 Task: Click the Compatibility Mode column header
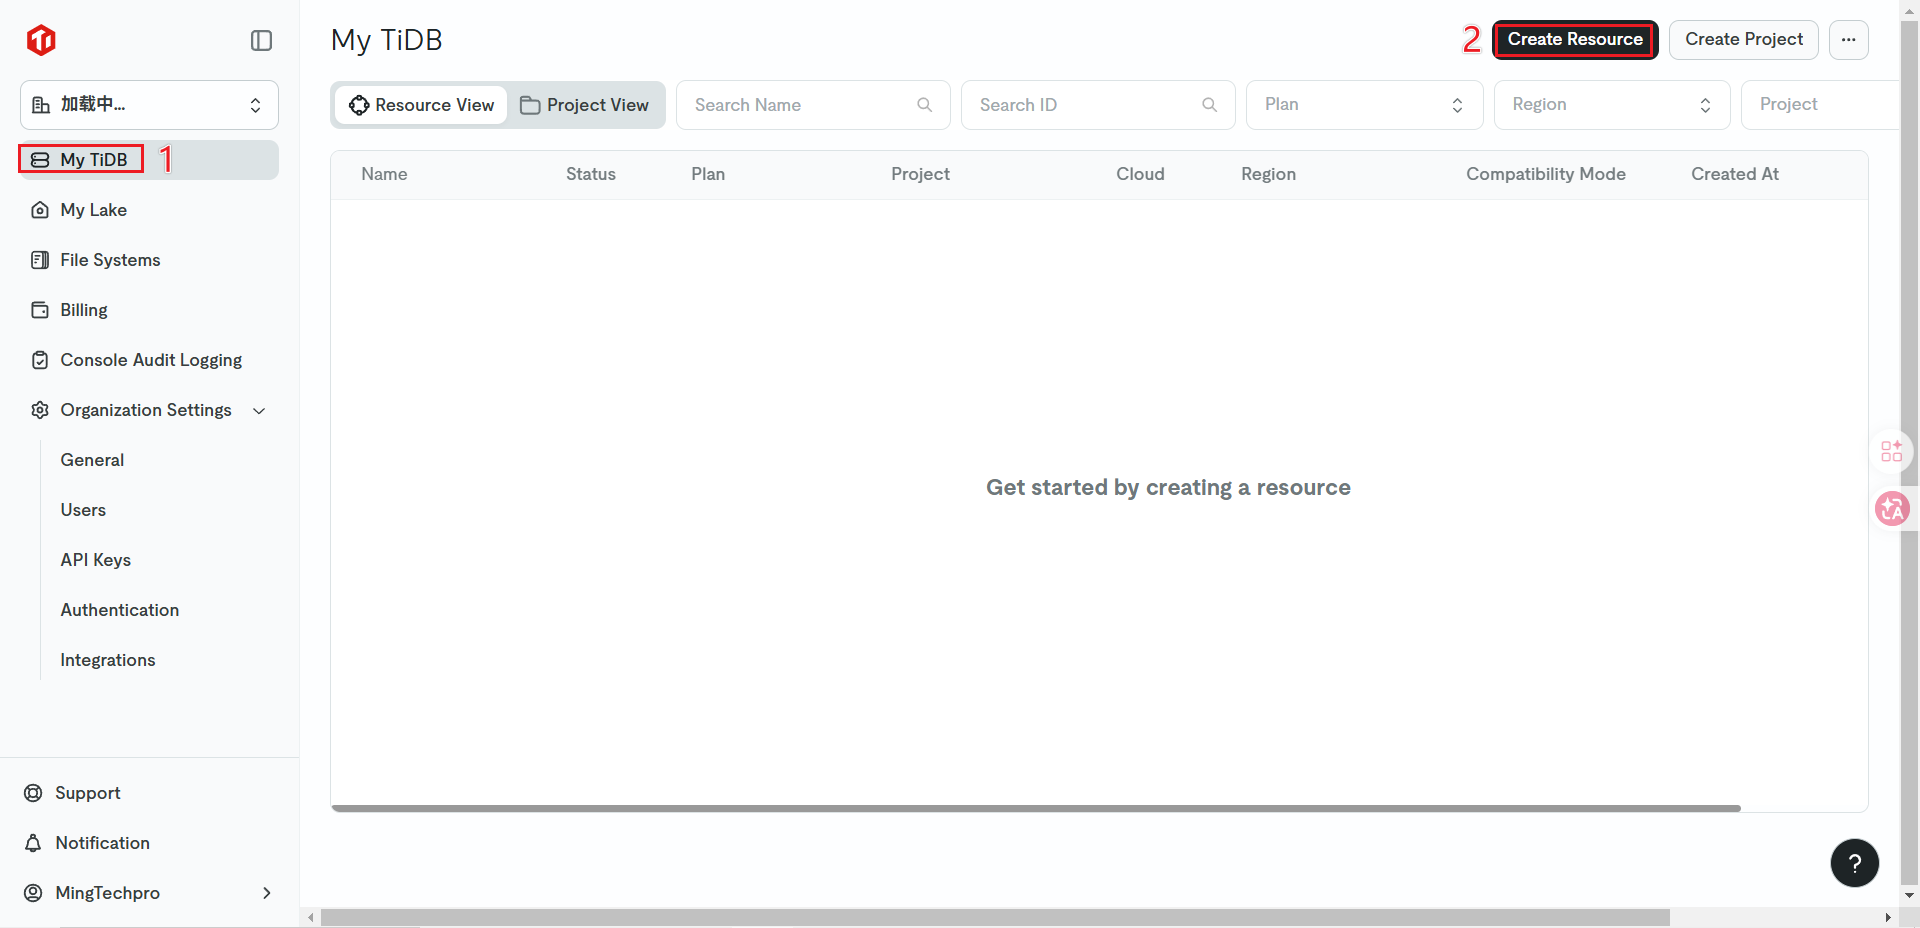pyautogui.click(x=1545, y=174)
